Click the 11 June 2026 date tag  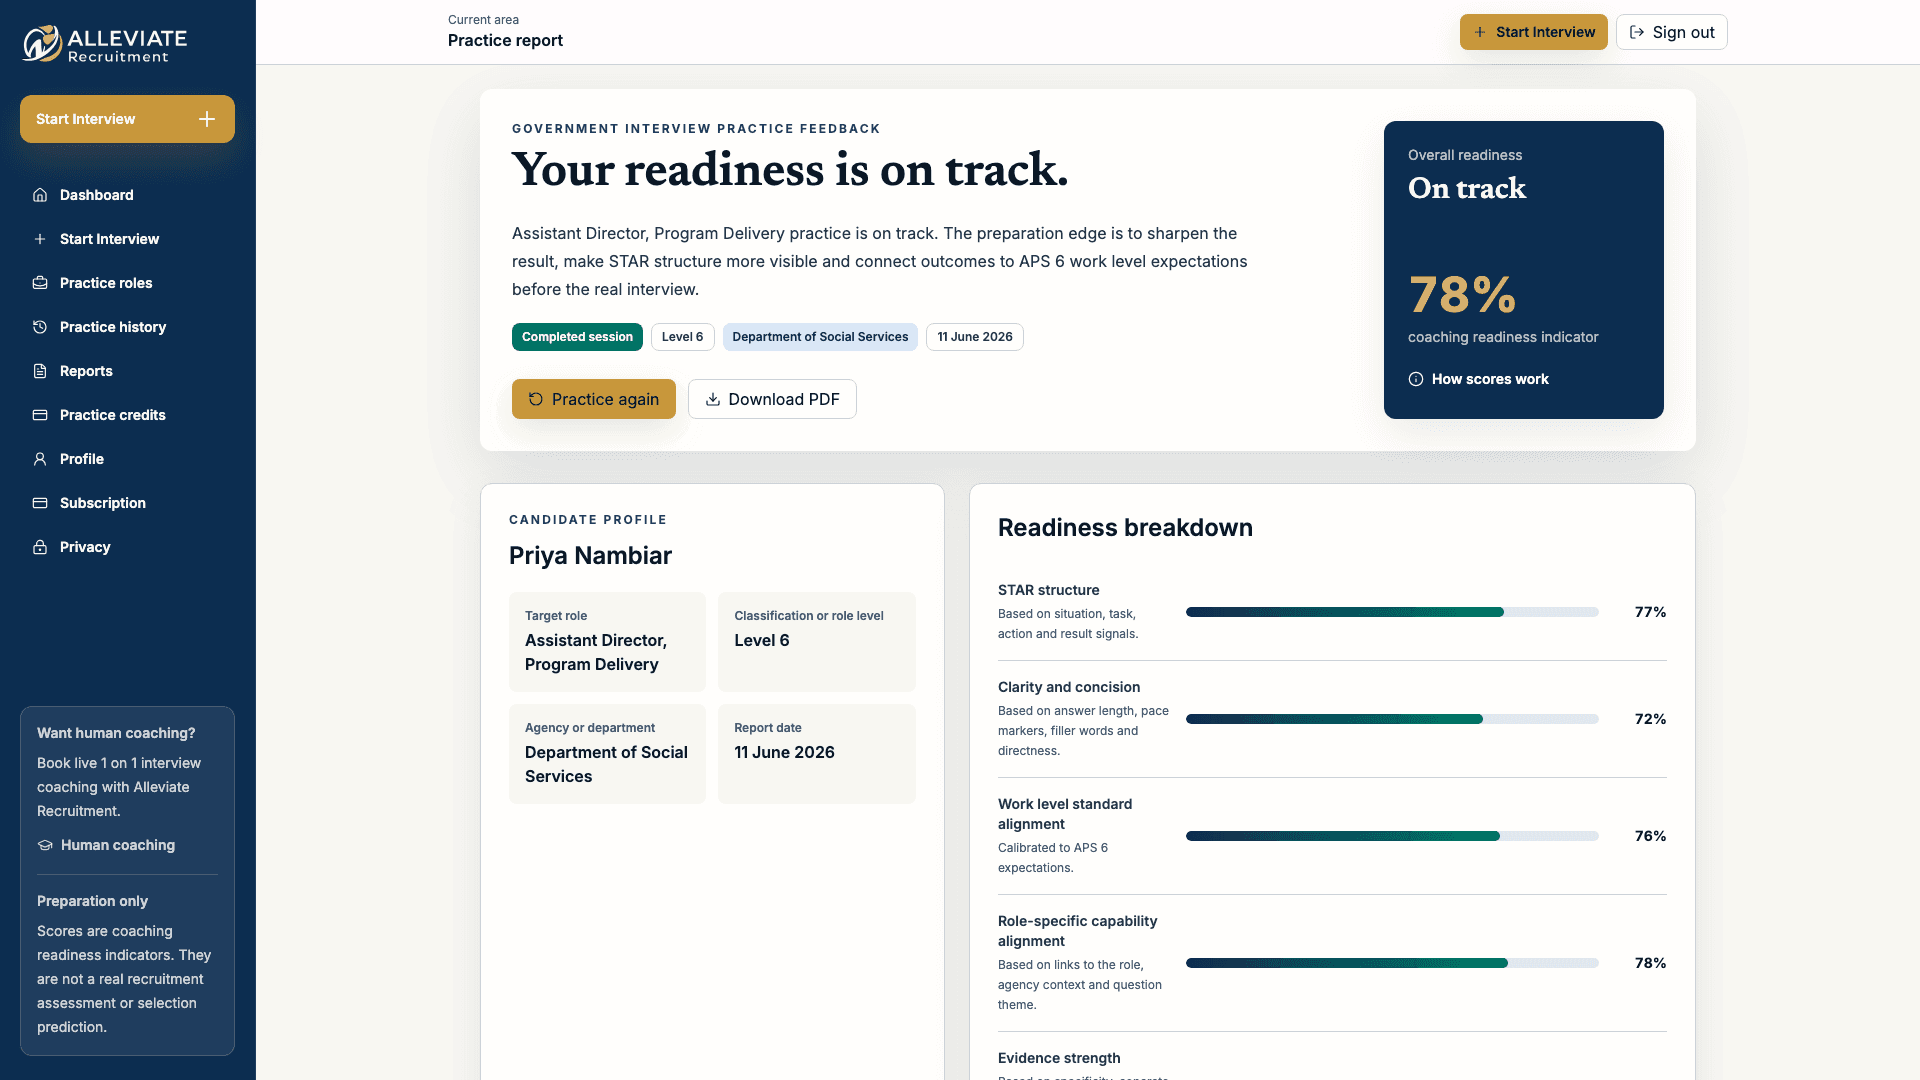[974, 337]
